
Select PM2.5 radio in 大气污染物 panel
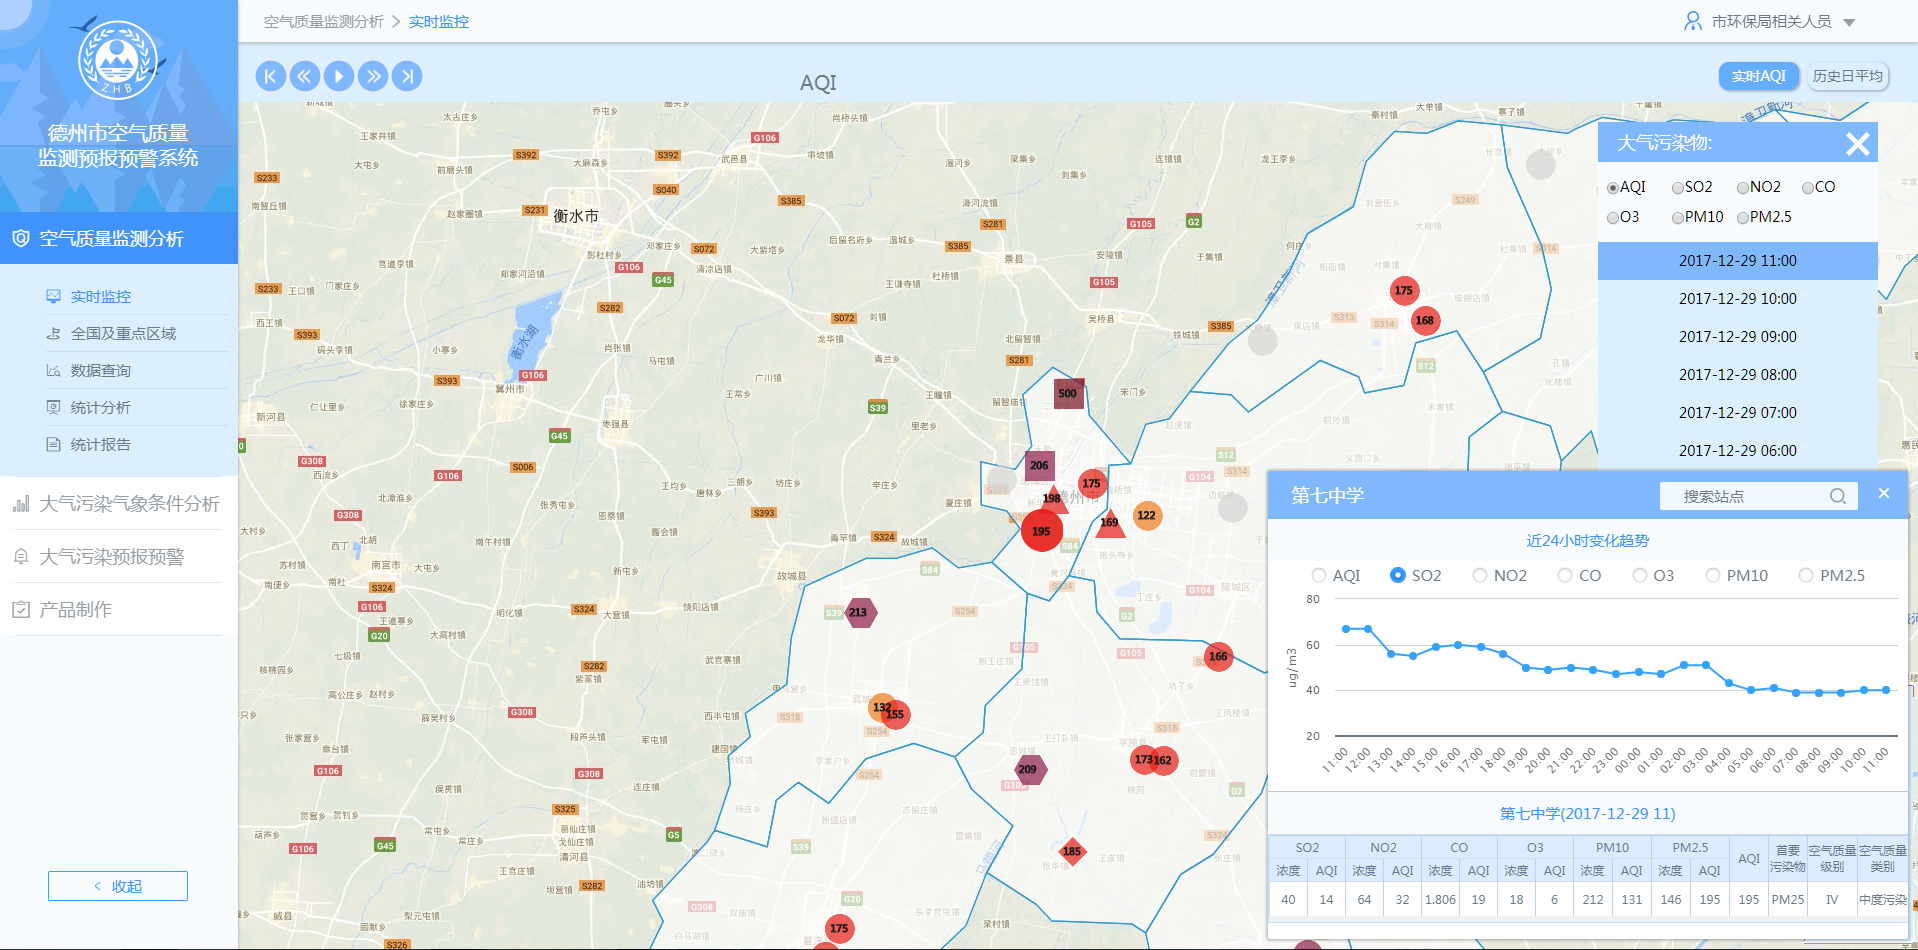(x=1743, y=218)
